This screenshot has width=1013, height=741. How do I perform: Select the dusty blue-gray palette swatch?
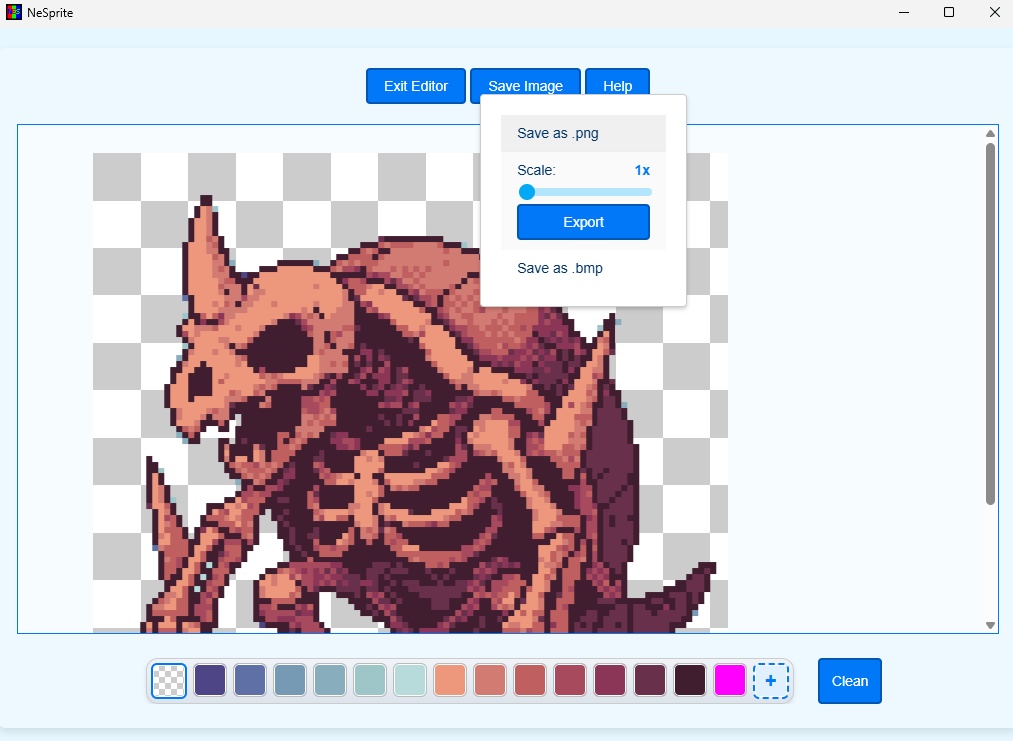(330, 681)
